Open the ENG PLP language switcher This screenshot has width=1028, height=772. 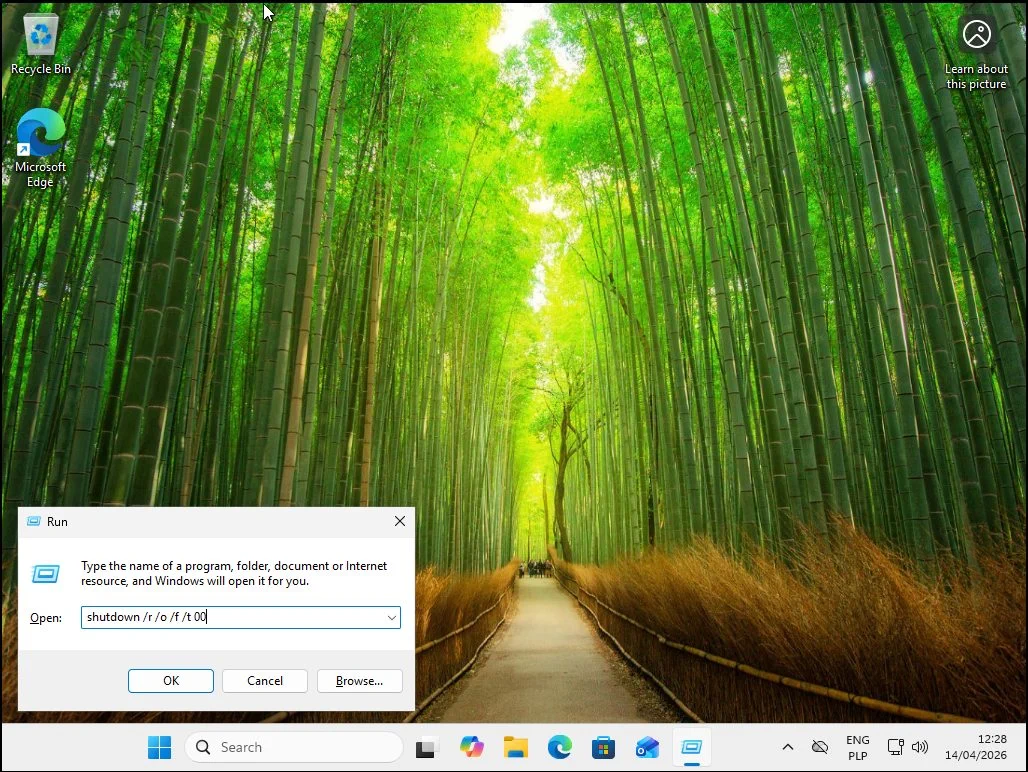(x=857, y=747)
